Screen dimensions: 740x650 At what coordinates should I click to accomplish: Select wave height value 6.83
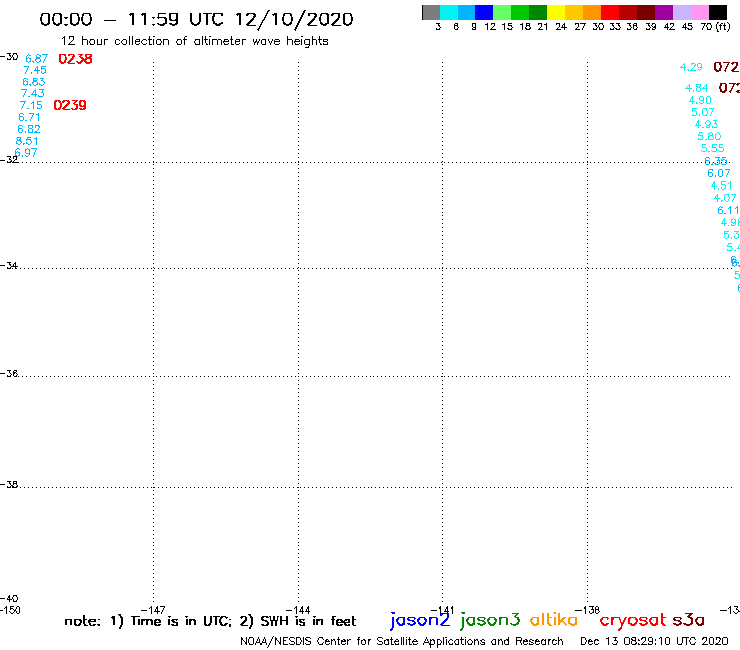point(34,82)
